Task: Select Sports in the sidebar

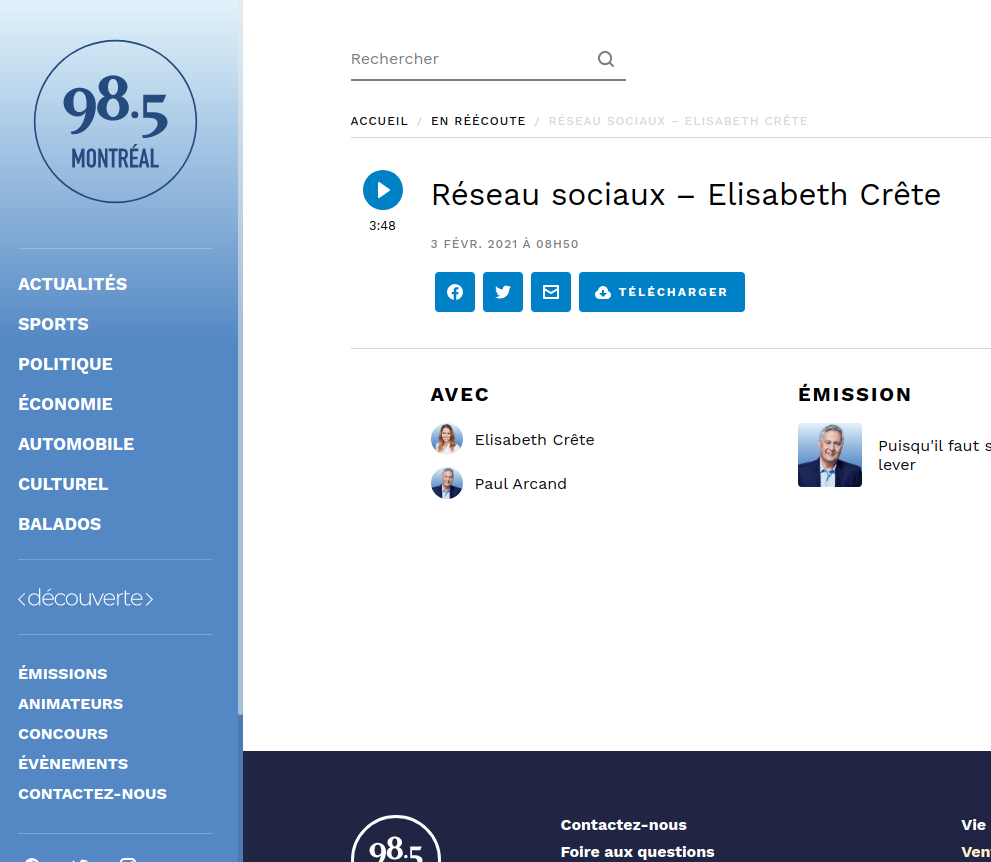Action: [53, 324]
